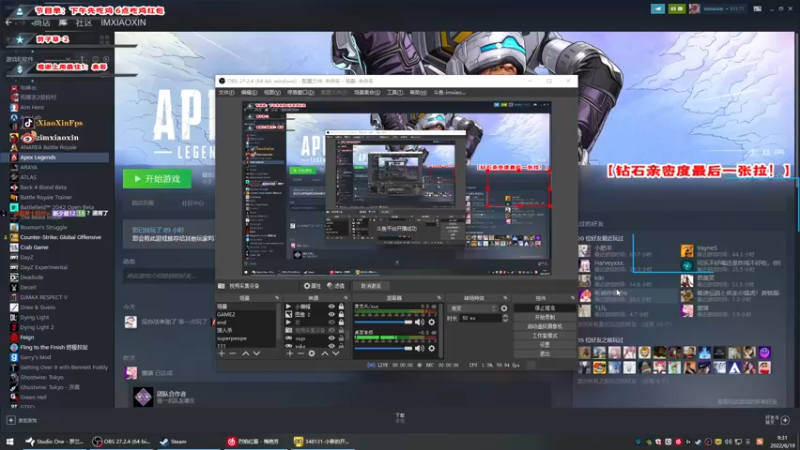Viewport: 800px width, 450px height.
Task: Open the 工具 menu in OBS
Action: point(395,92)
